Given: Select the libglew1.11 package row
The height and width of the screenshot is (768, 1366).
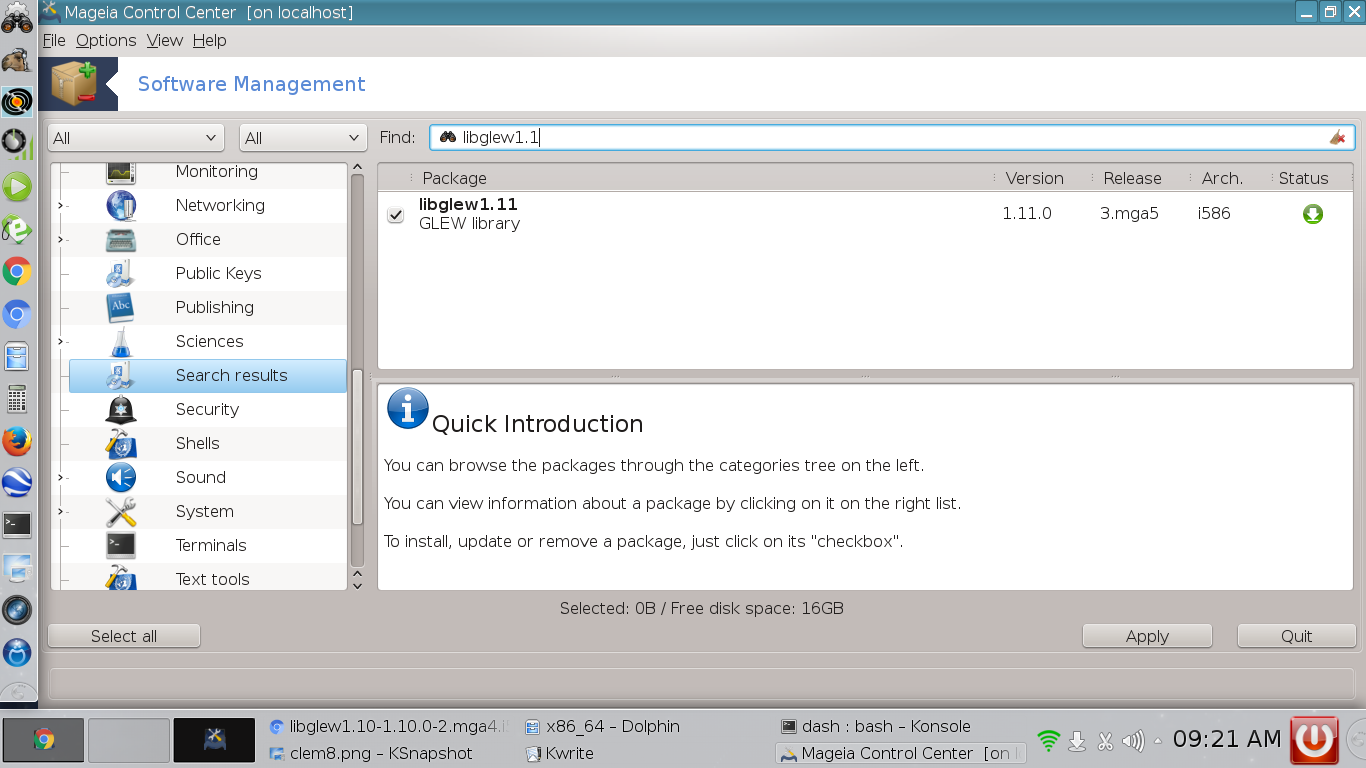Looking at the screenshot, I should click(865, 214).
